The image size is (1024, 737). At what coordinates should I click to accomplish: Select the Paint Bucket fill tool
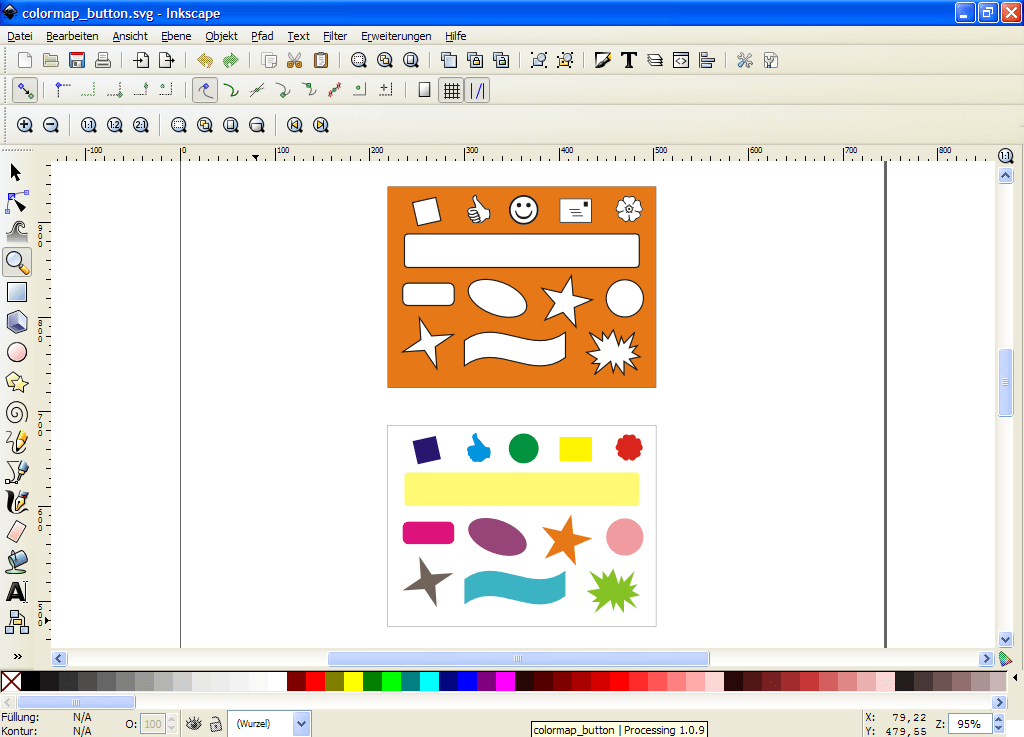pyautogui.click(x=16, y=562)
